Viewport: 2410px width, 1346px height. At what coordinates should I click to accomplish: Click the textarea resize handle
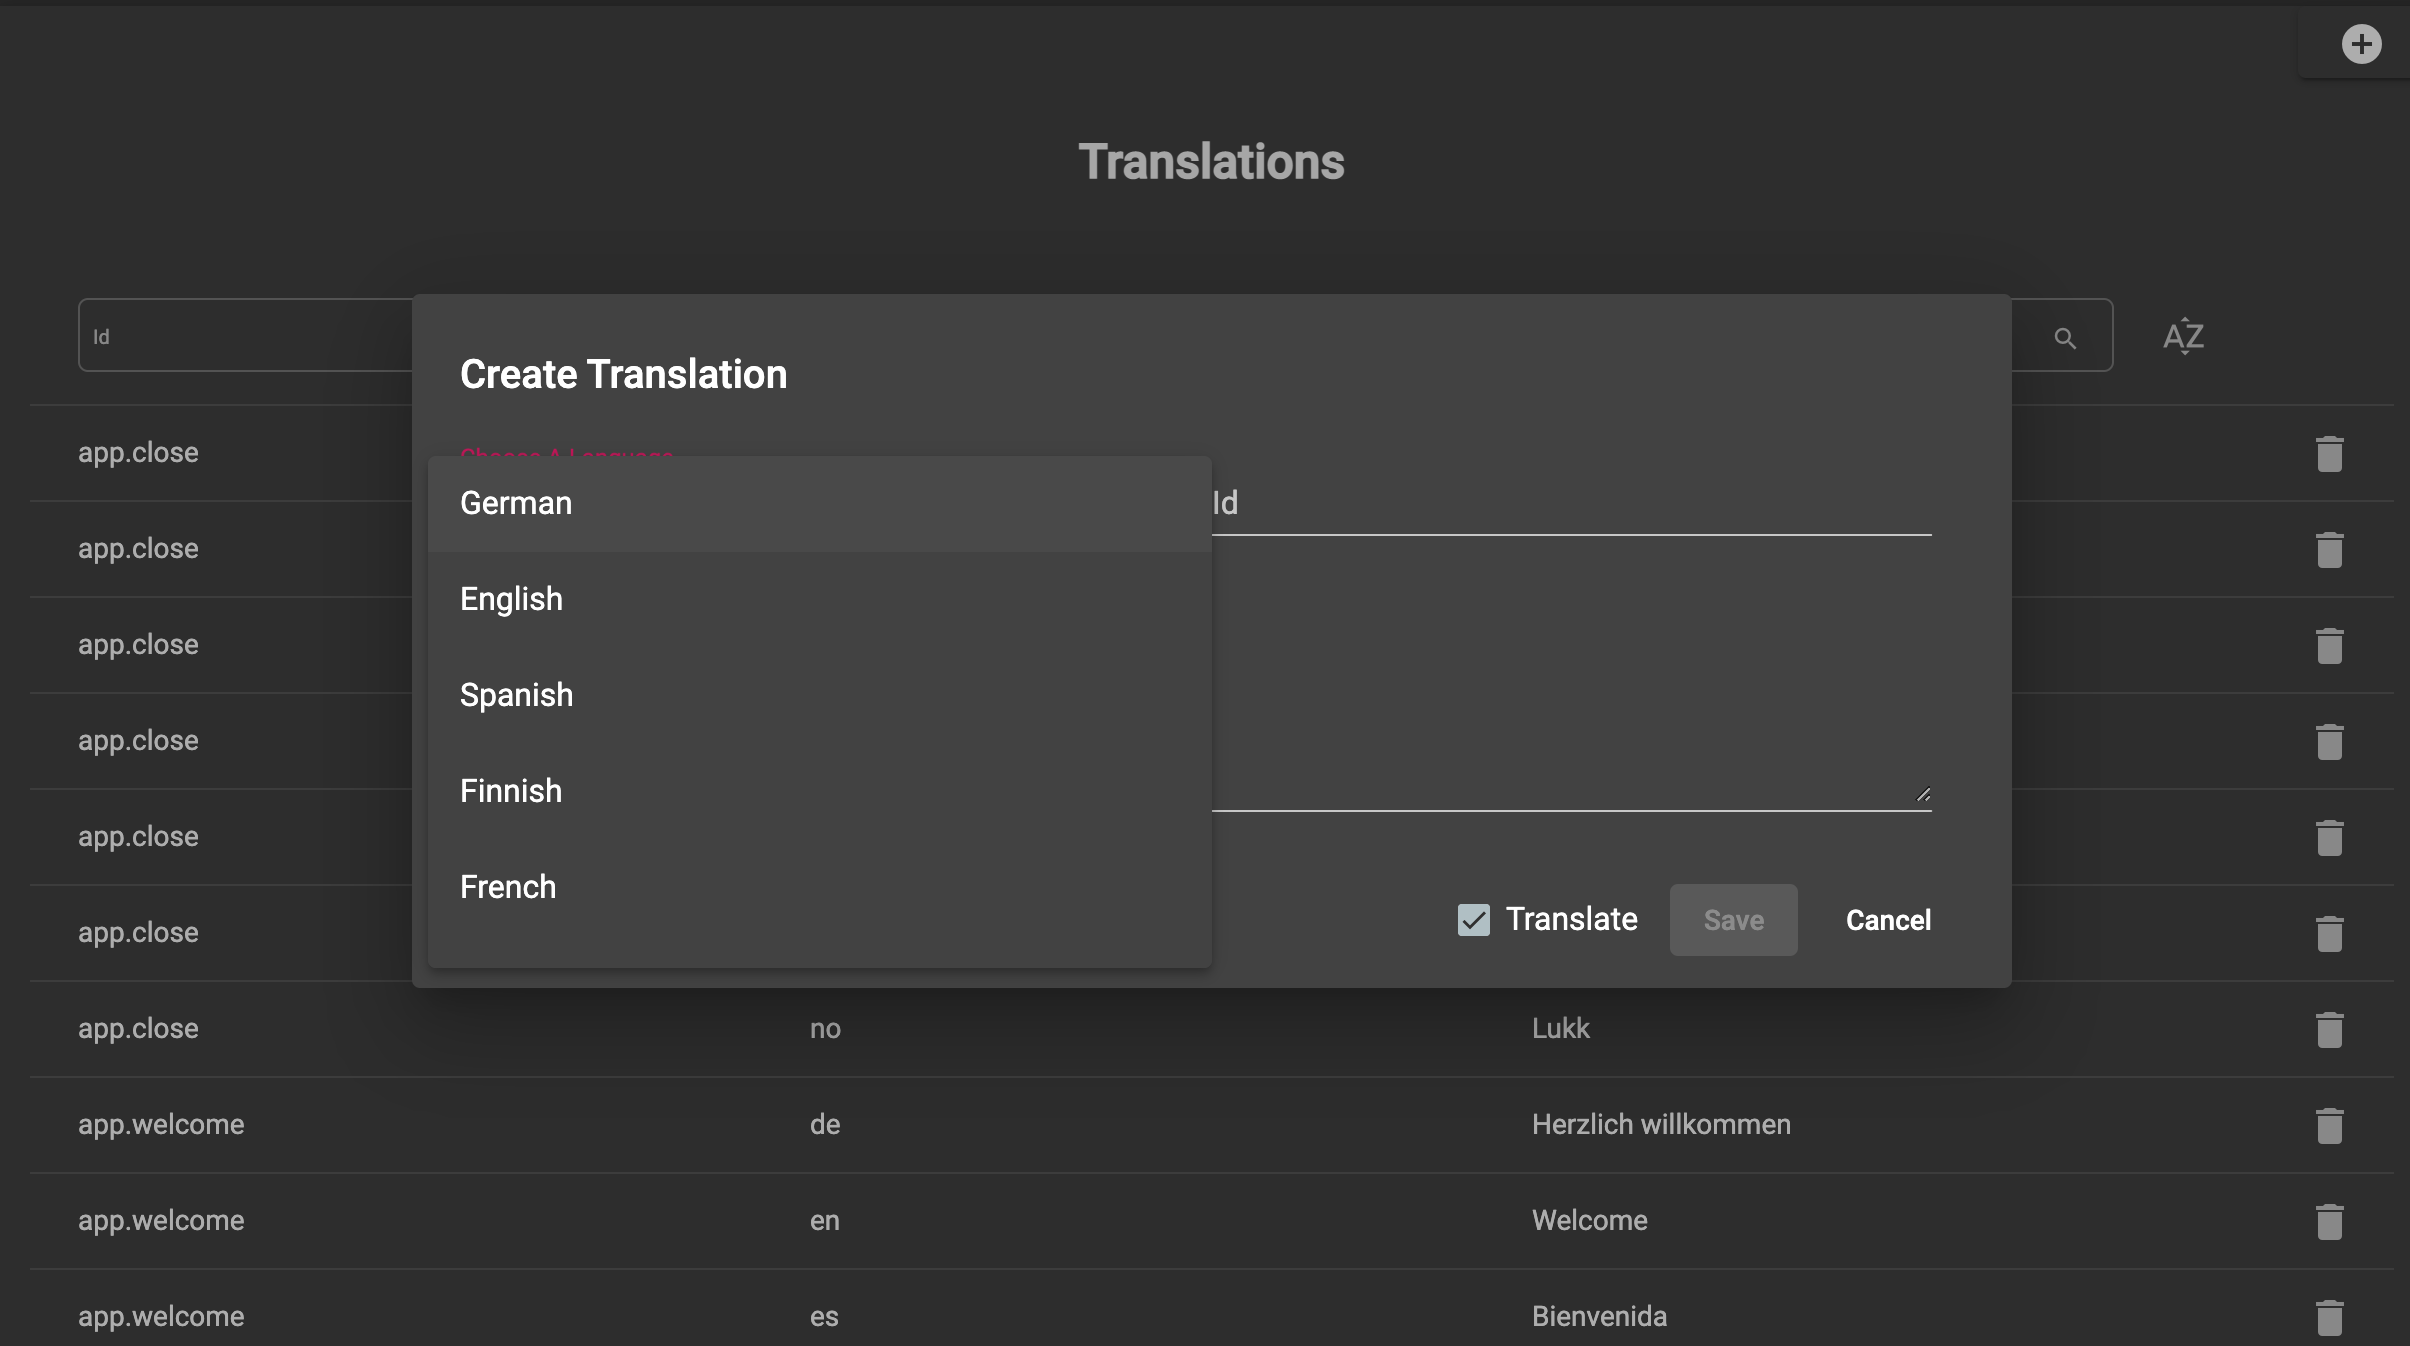1922,795
